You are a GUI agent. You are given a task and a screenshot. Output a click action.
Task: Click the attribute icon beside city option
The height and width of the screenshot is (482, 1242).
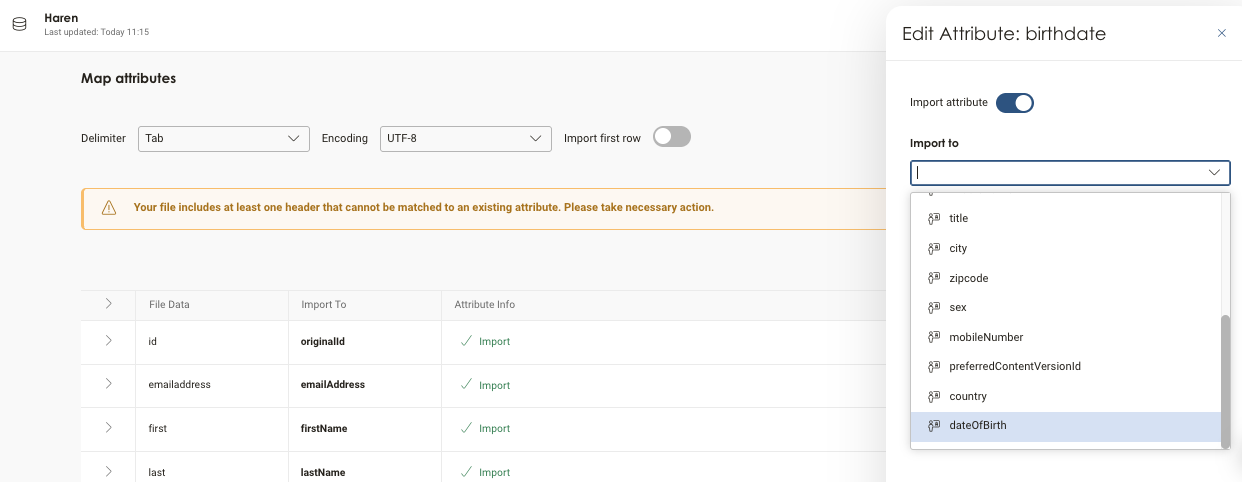[x=935, y=248]
